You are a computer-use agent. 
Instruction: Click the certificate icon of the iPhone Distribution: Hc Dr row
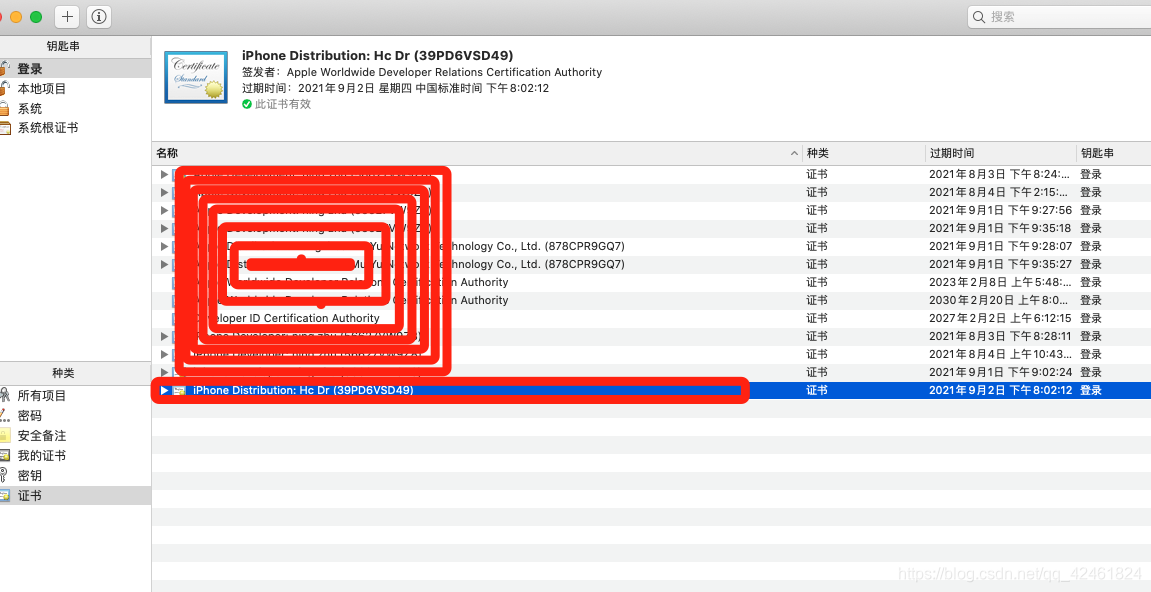178,391
